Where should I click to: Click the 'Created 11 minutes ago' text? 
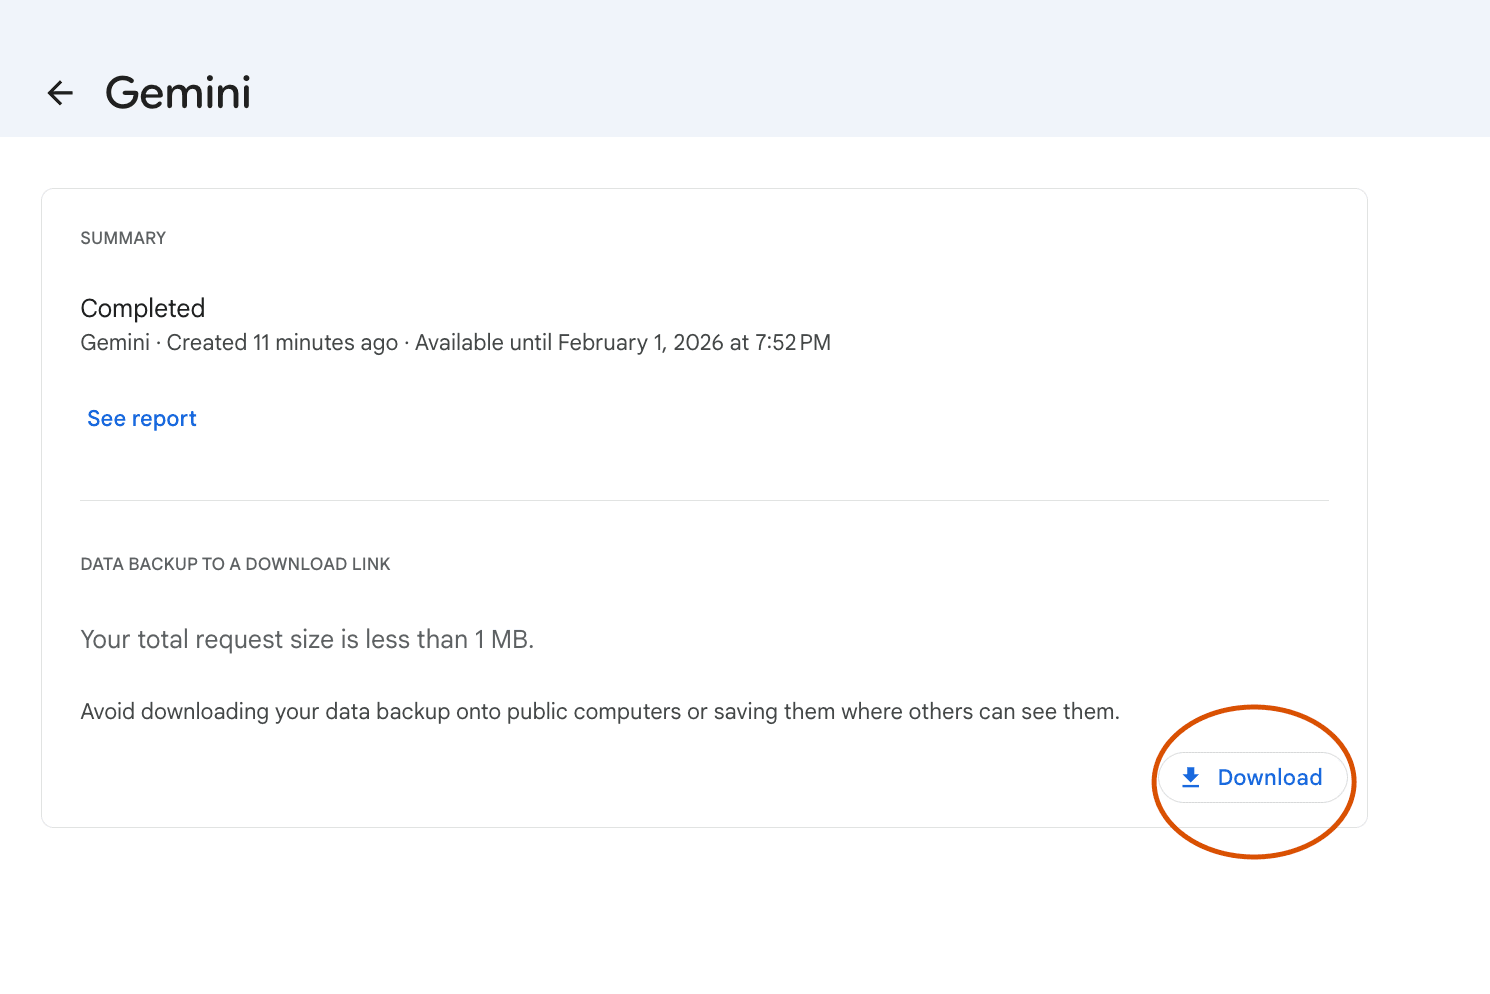[282, 343]
